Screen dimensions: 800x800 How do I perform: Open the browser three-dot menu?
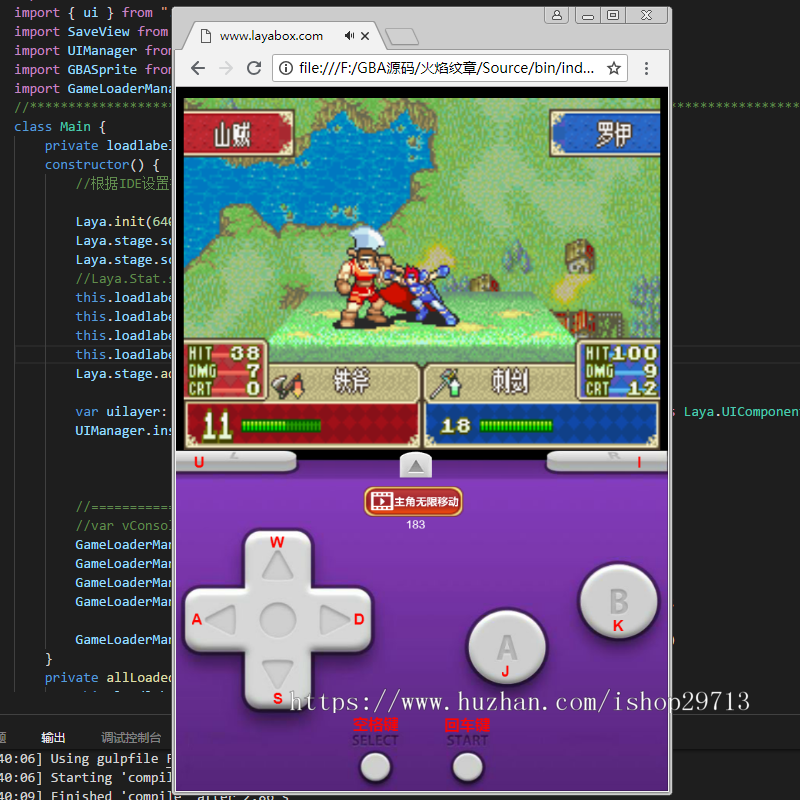pos(646,68)
